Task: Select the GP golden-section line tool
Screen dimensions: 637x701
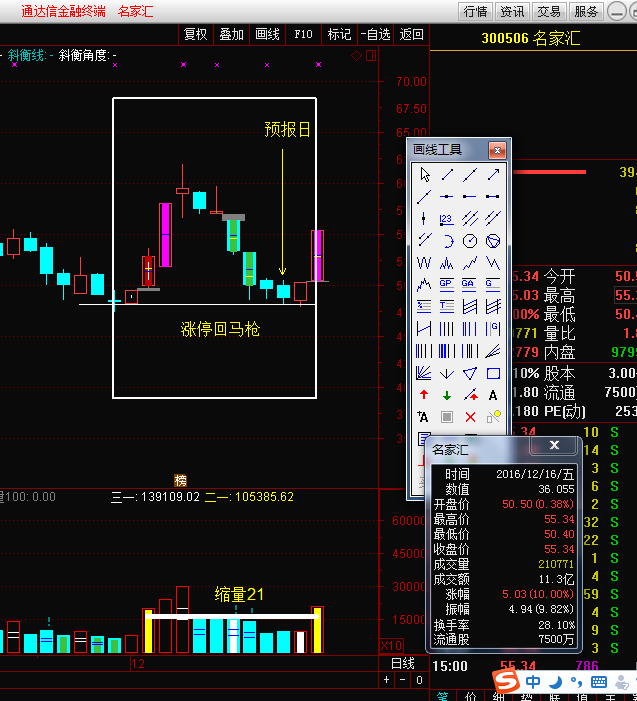Action: [447, 285]
